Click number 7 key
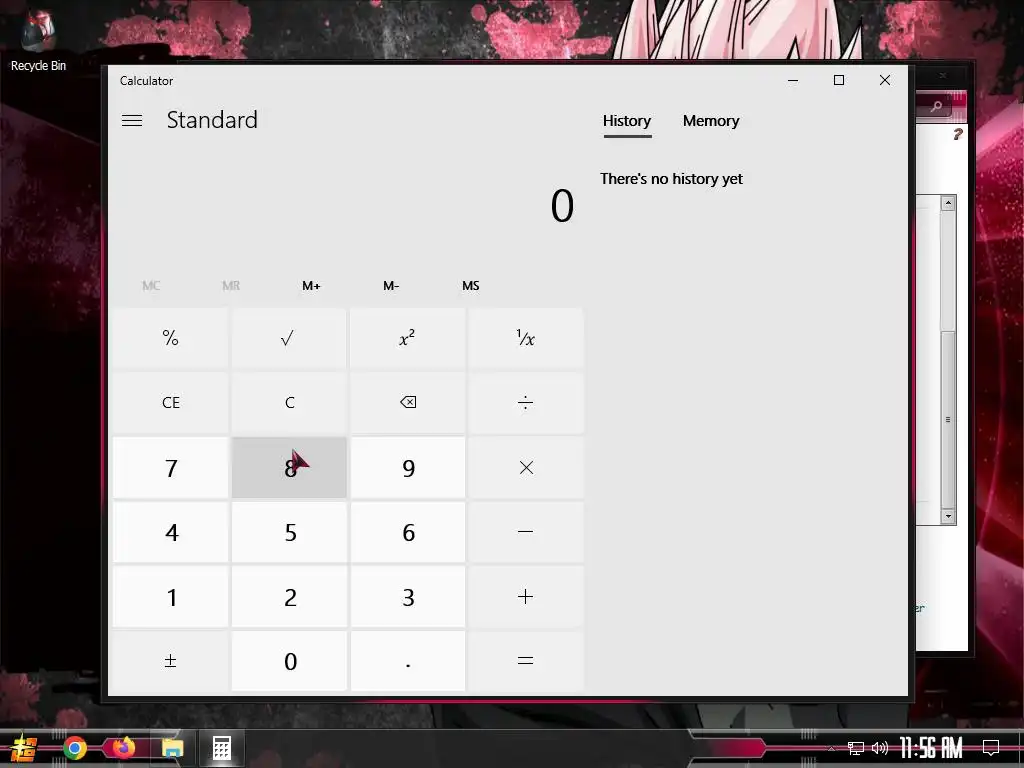 pyautogui.click(x=170, y=468)
